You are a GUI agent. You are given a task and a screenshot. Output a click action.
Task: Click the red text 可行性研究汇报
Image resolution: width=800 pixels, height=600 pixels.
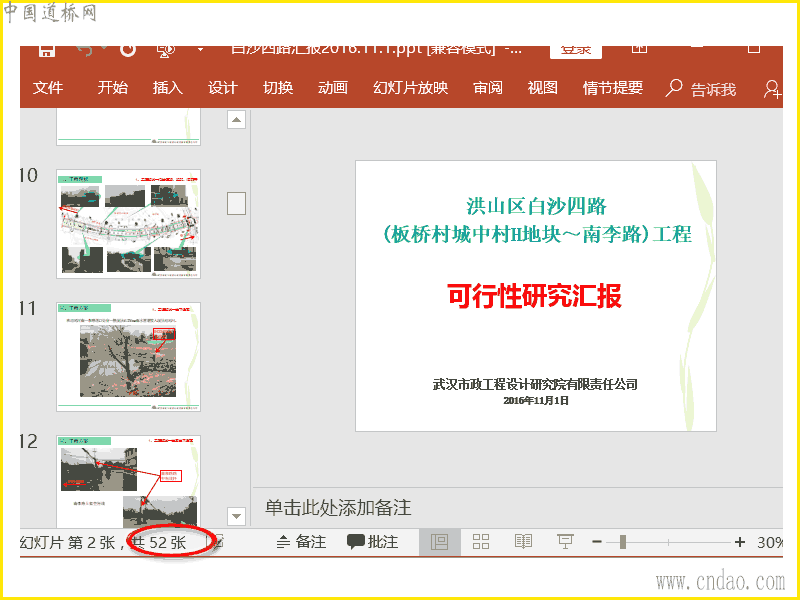click(x=535, y=295)
